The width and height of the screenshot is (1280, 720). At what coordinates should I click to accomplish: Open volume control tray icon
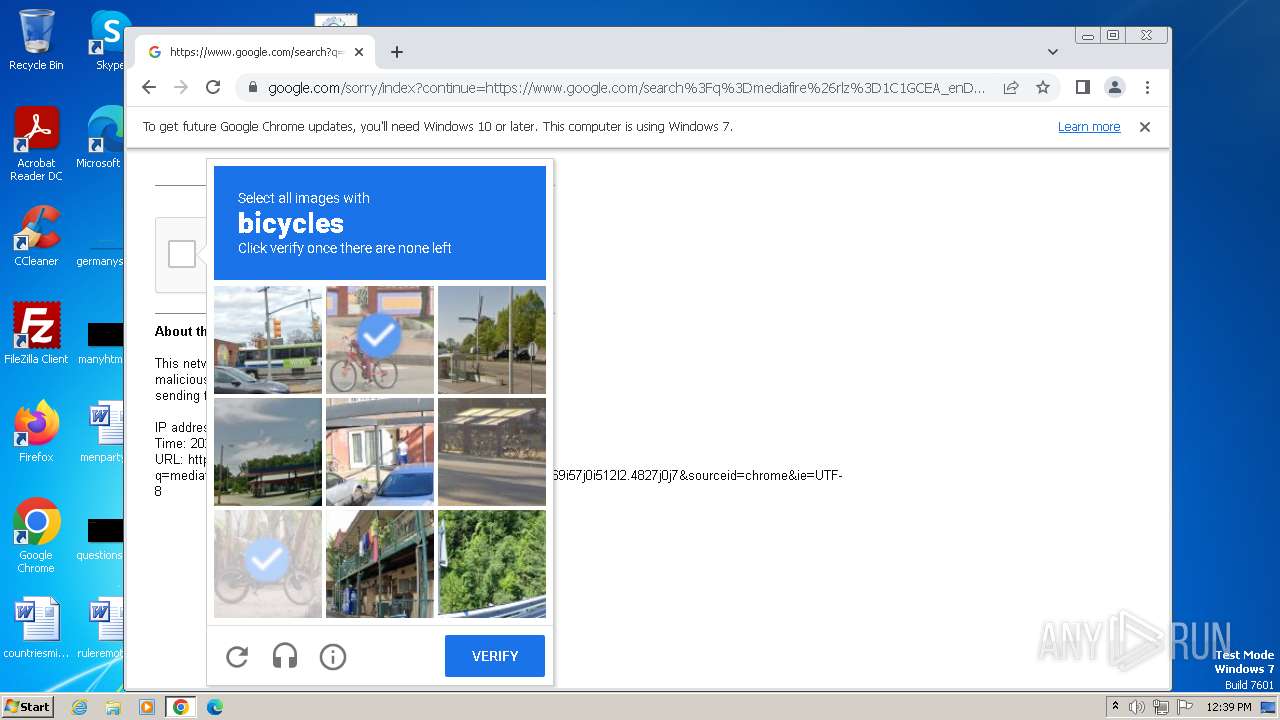pos(1137,707)
